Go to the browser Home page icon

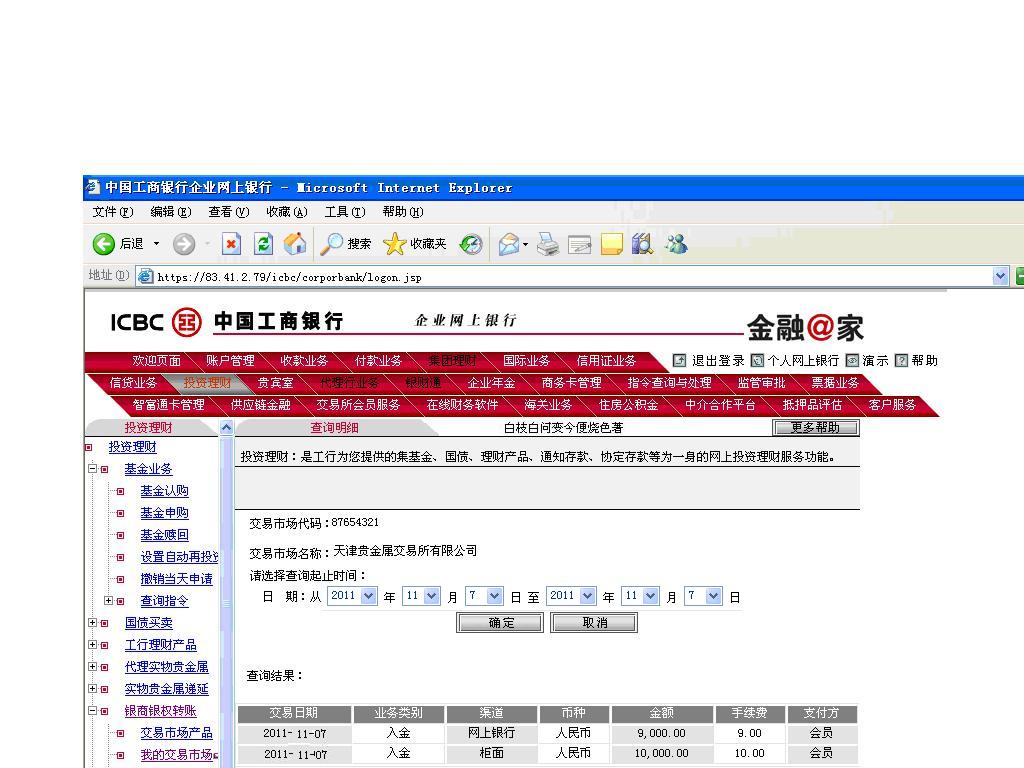[x=295, y=244]
